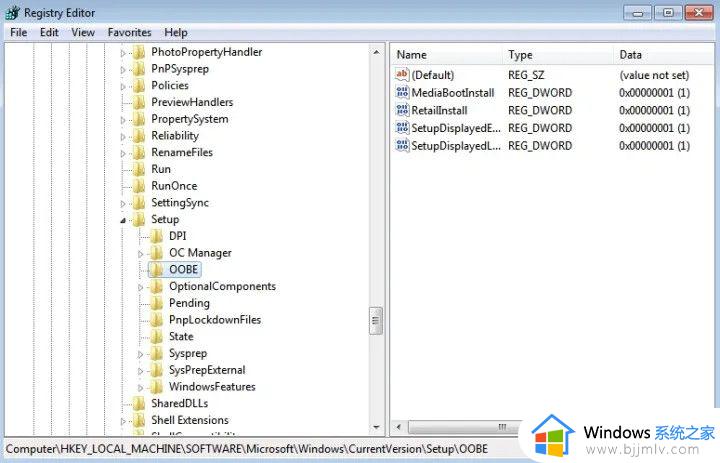Click the tree pane vertical scrollbar thumb

pyautogui.click(x=376, y=320)
